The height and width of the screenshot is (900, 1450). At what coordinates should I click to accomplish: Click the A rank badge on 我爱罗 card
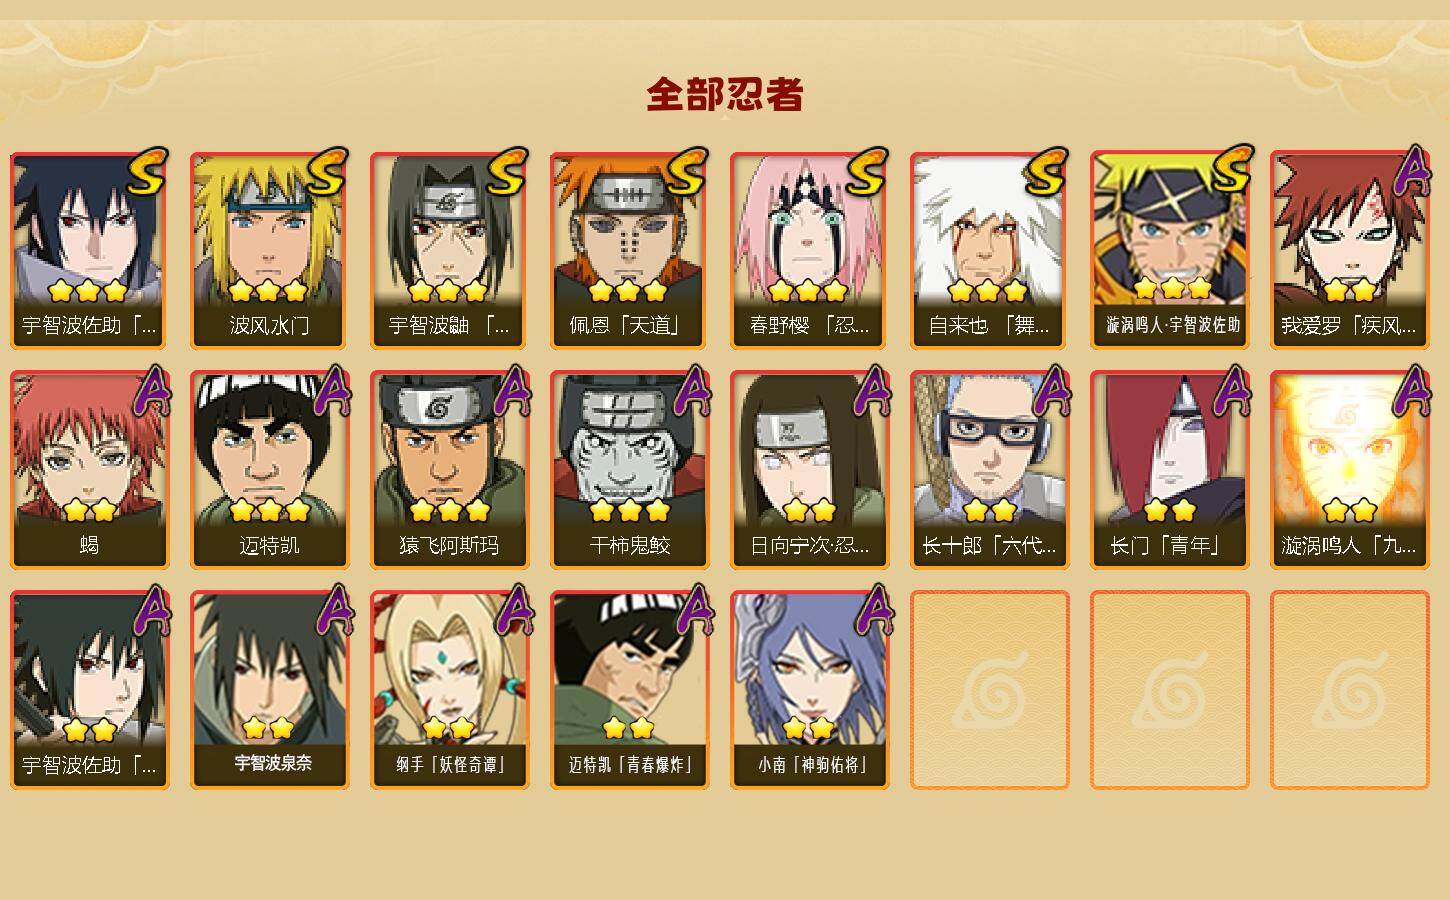tap(1412, 172)
